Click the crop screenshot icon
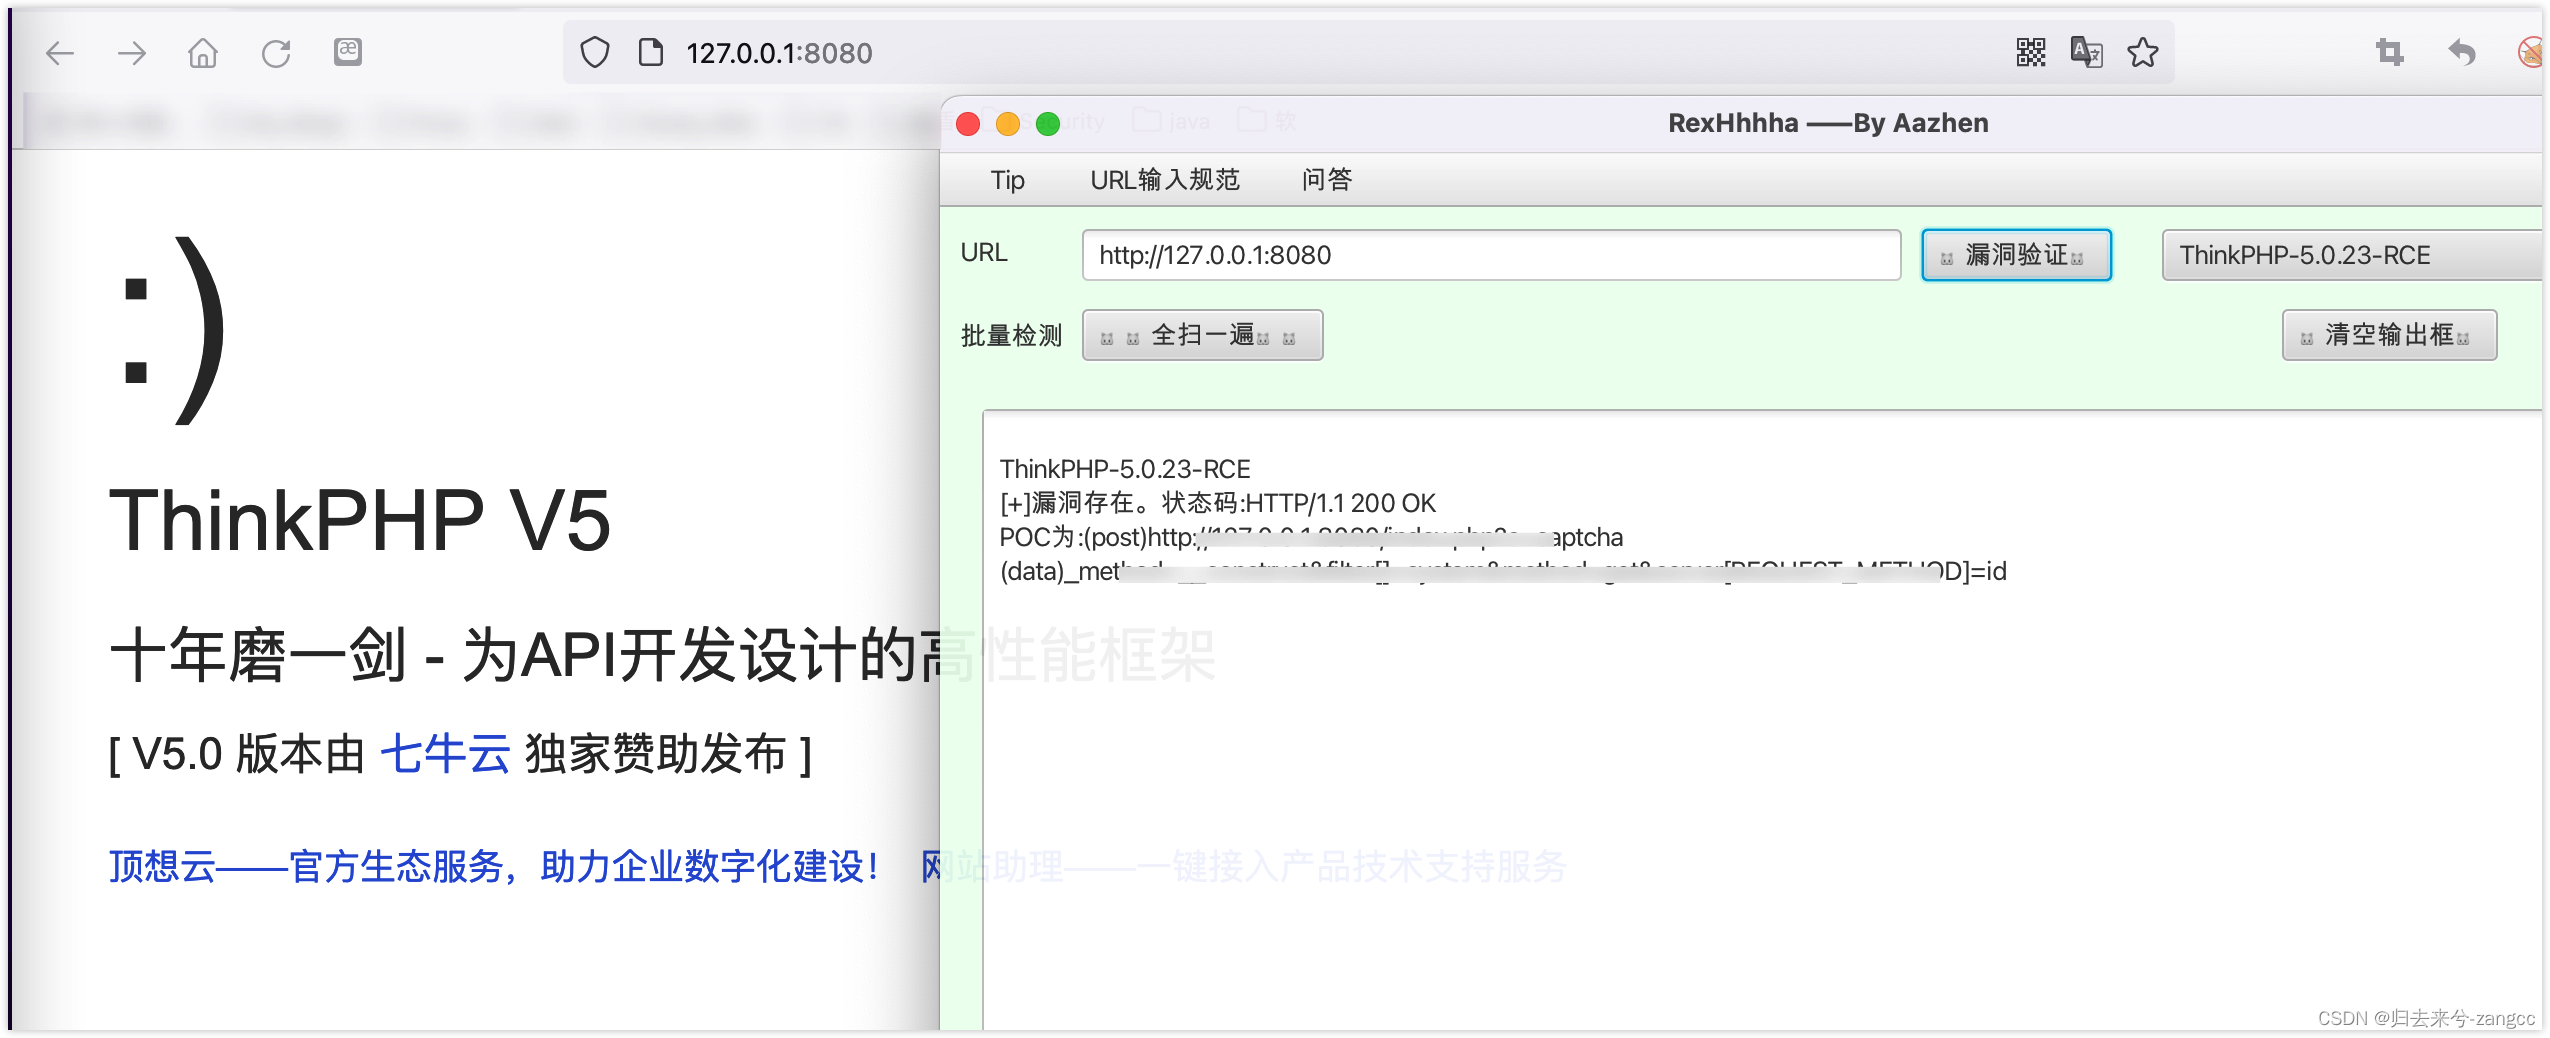 (2390, 52)
